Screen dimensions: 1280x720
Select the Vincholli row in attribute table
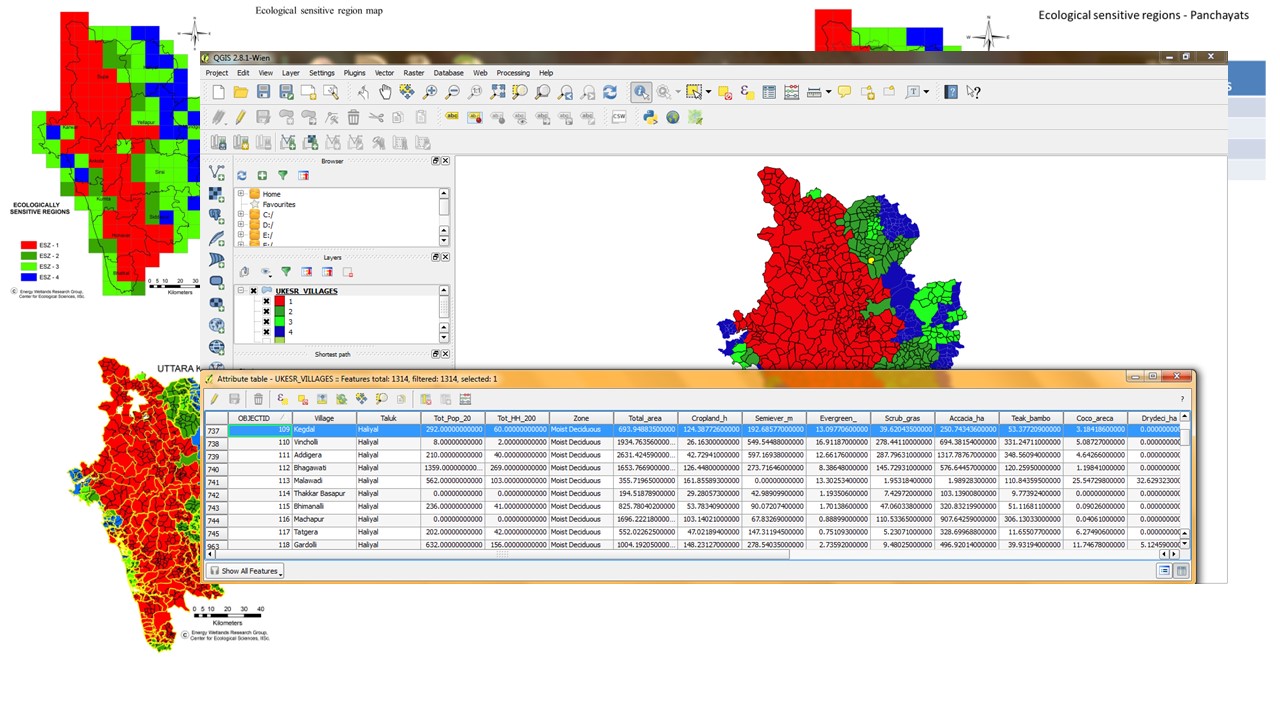point(306,442)
